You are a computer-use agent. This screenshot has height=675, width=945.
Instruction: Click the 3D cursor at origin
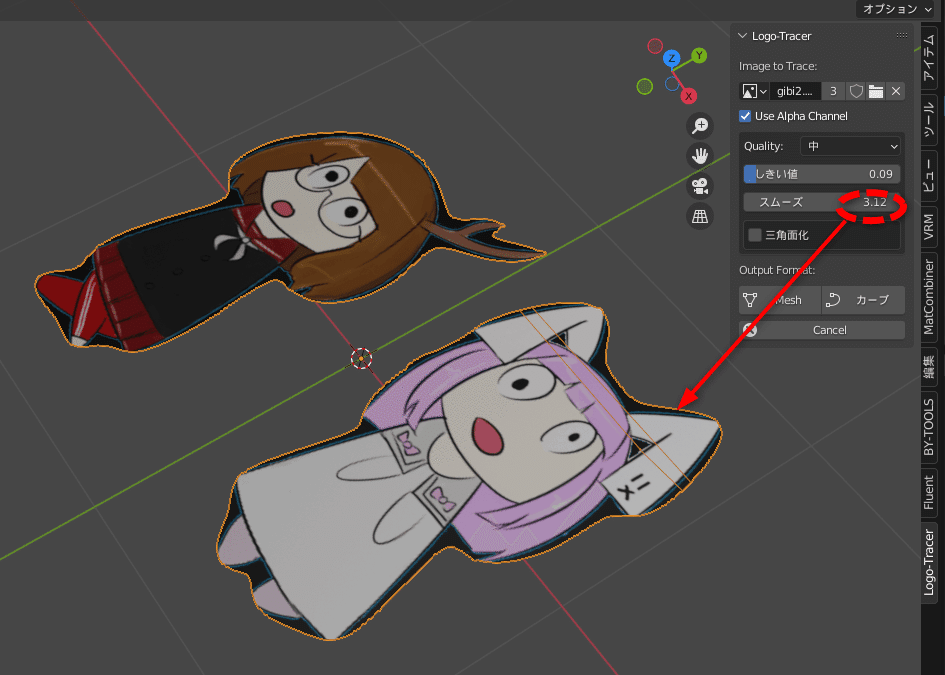tap(361, 358)
